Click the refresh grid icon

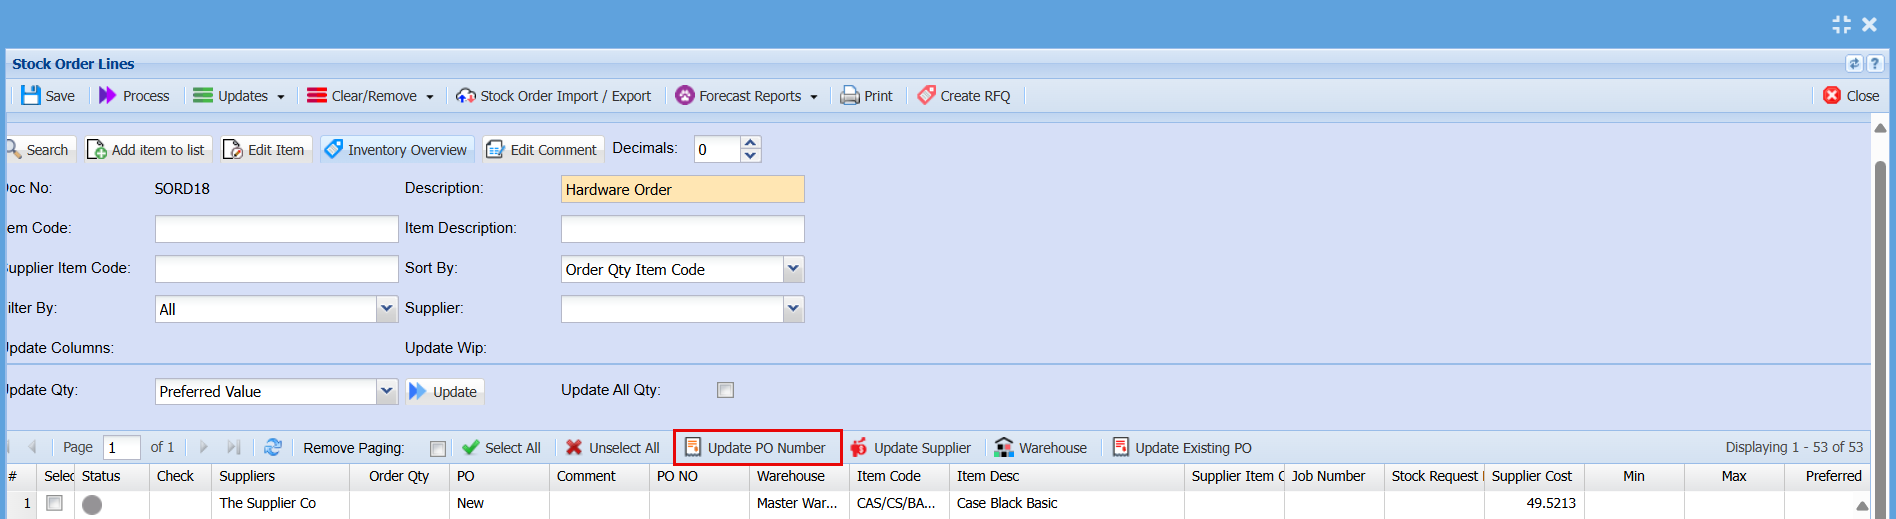[x=272, y=447]
